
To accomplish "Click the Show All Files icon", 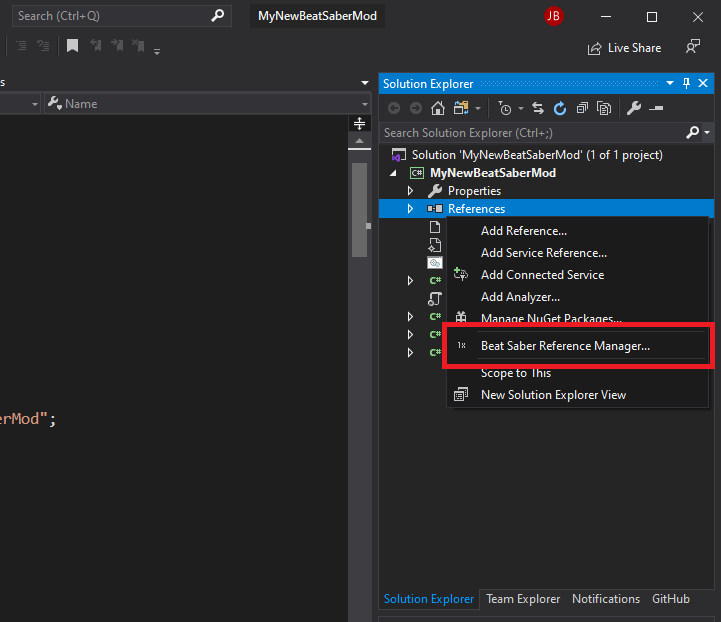I will click(x=604, y=108).
